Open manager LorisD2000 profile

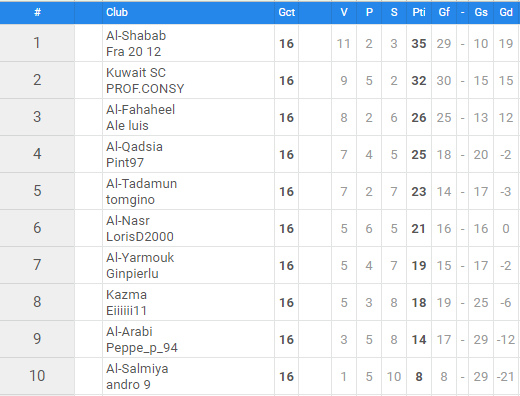140,237
